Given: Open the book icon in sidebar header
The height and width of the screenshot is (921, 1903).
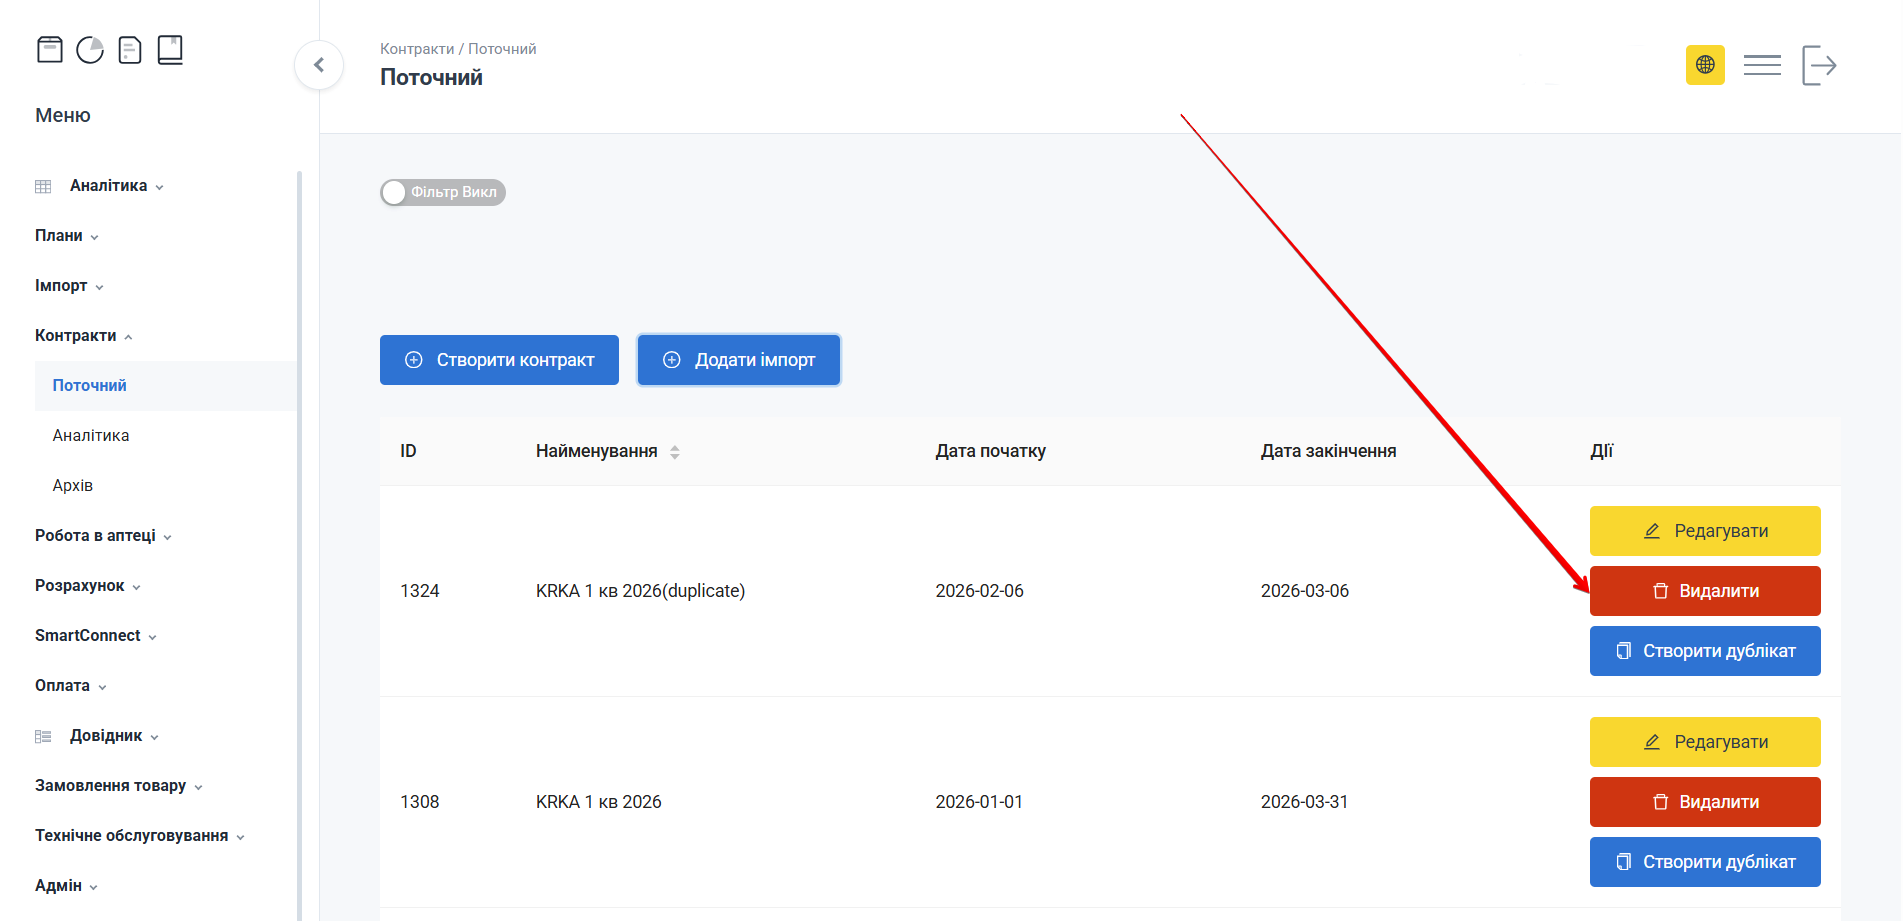Looking at the screenshot, I should (170, 50).
